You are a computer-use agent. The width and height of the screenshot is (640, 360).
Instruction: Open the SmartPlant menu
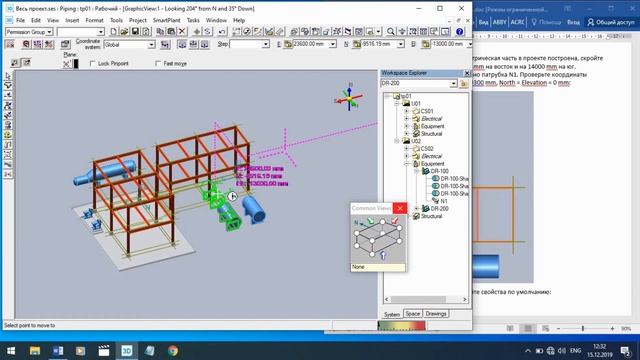click(167, 20)
